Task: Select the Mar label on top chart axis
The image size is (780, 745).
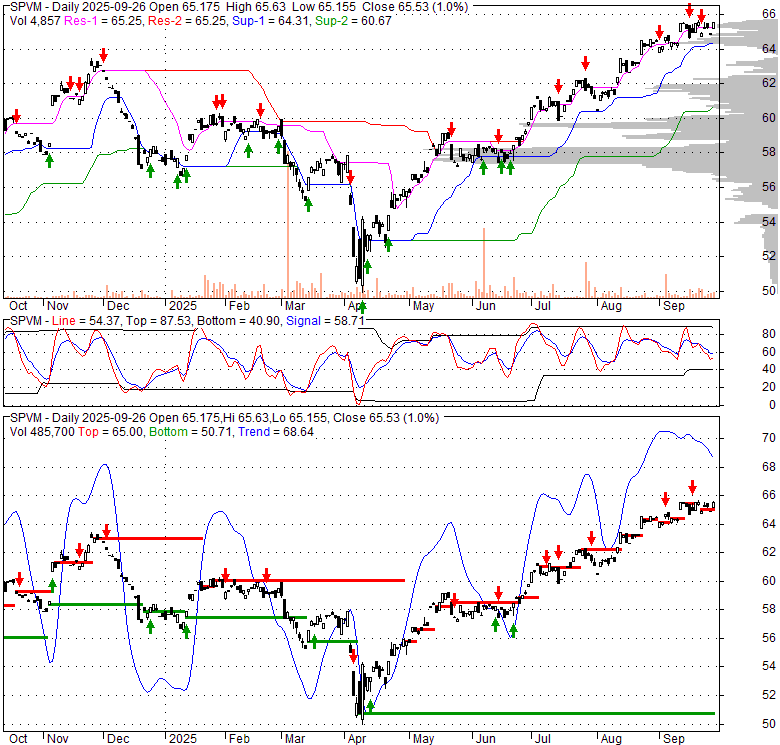Action: (x=295, y=306)
